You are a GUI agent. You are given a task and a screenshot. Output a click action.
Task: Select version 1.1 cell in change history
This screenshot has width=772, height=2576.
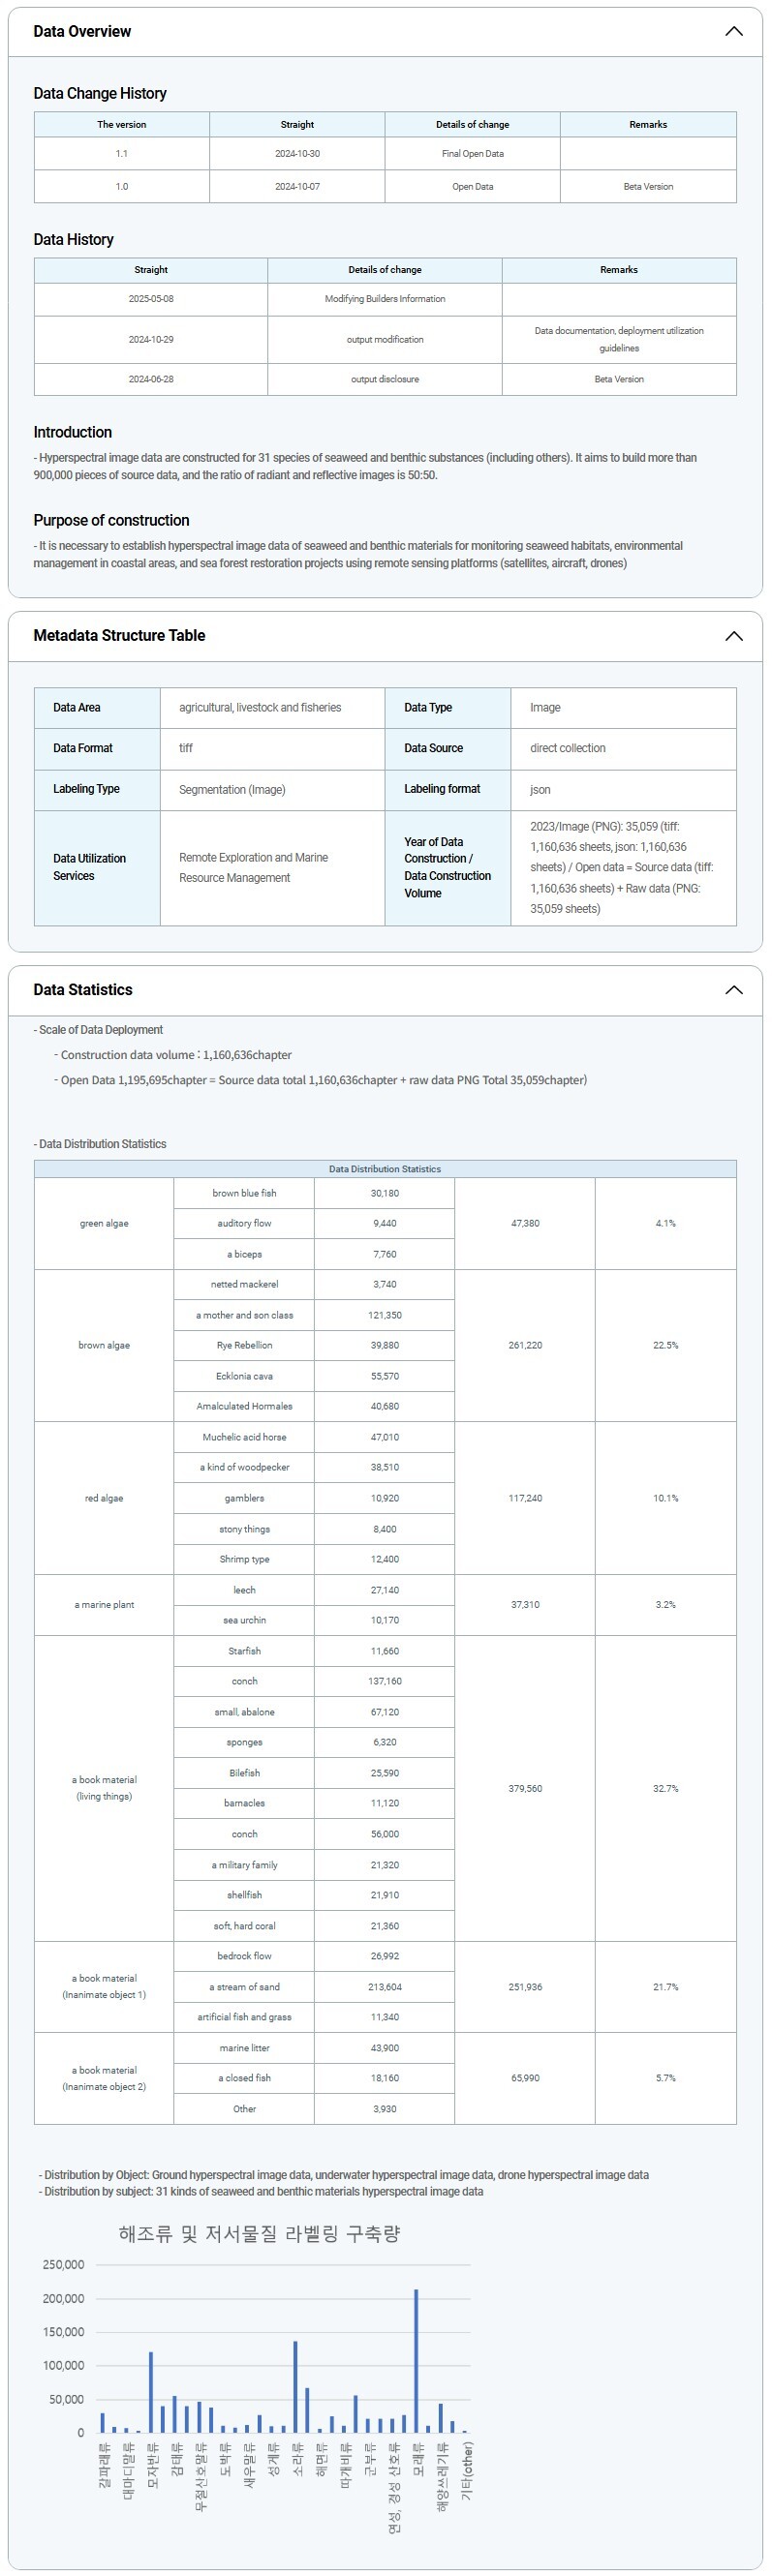coord(121,154)
